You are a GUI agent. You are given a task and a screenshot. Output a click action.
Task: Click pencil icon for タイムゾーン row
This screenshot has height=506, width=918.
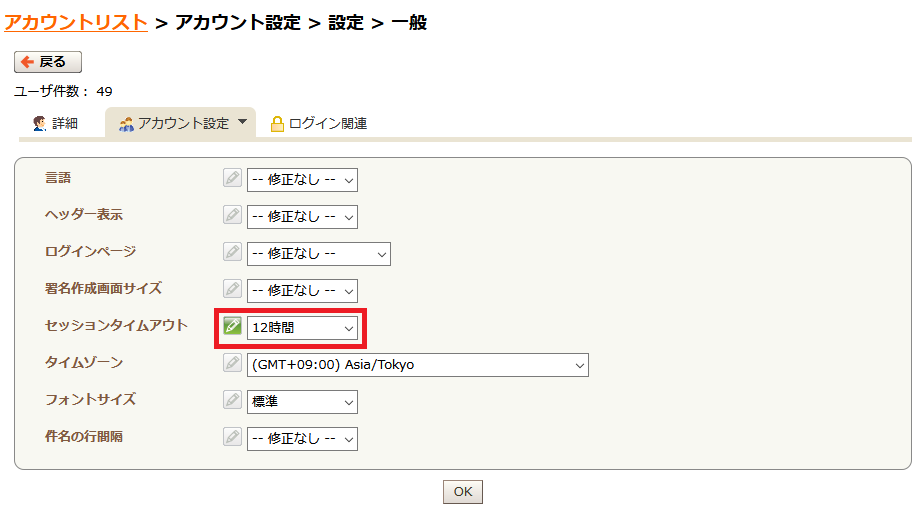[232, 363]
